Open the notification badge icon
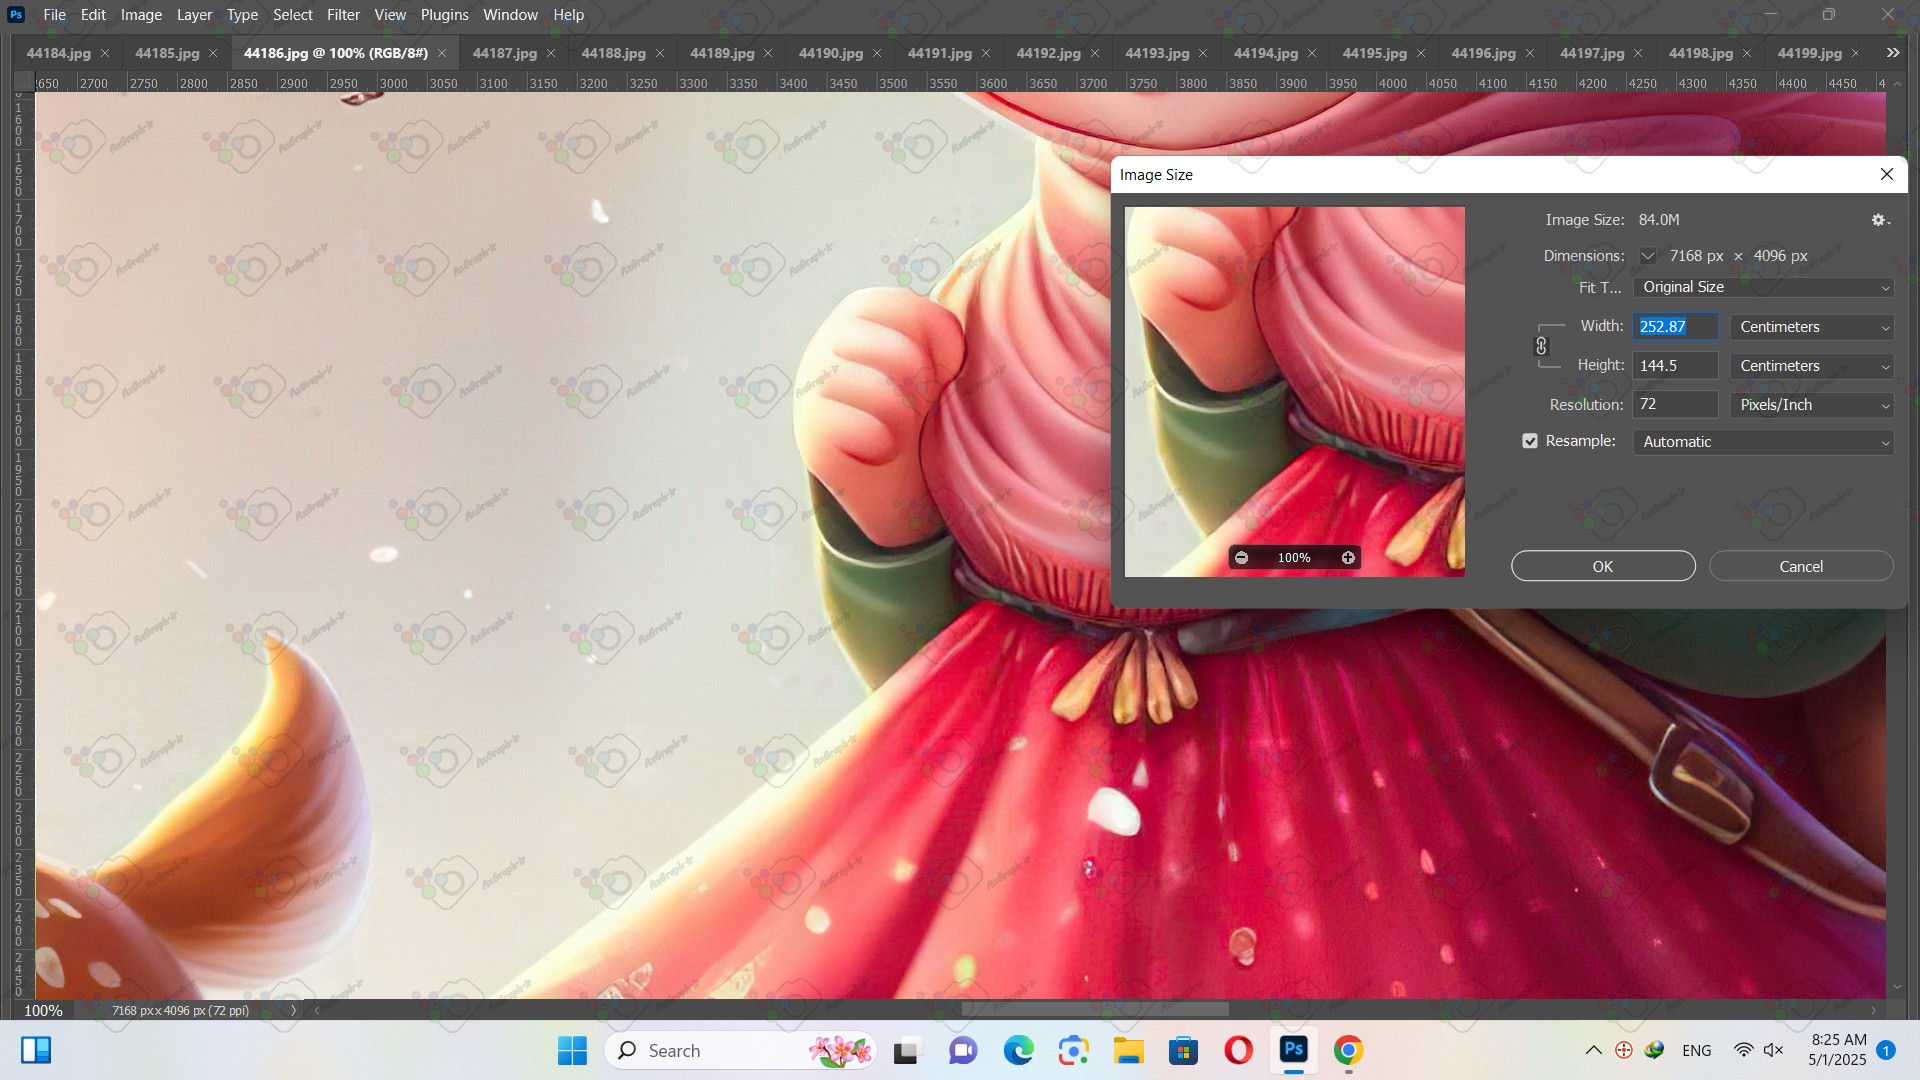Screen dimensions: 1920x1080 point(1886,1050)
